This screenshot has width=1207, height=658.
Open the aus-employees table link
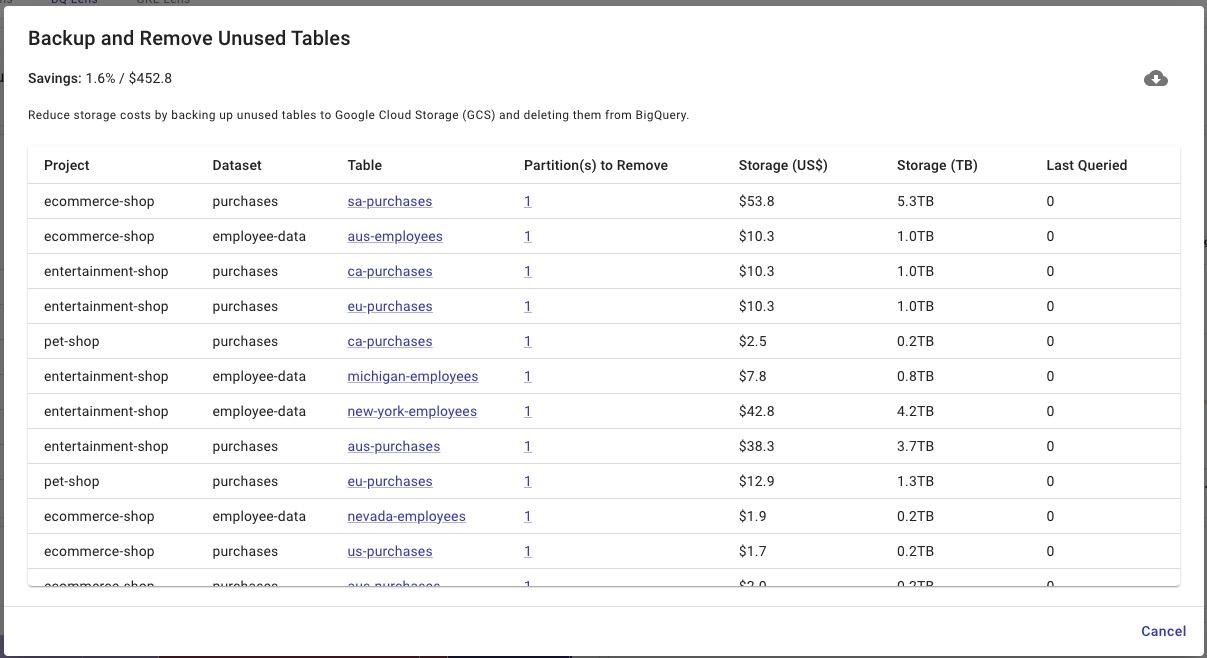tap(395, 236)
